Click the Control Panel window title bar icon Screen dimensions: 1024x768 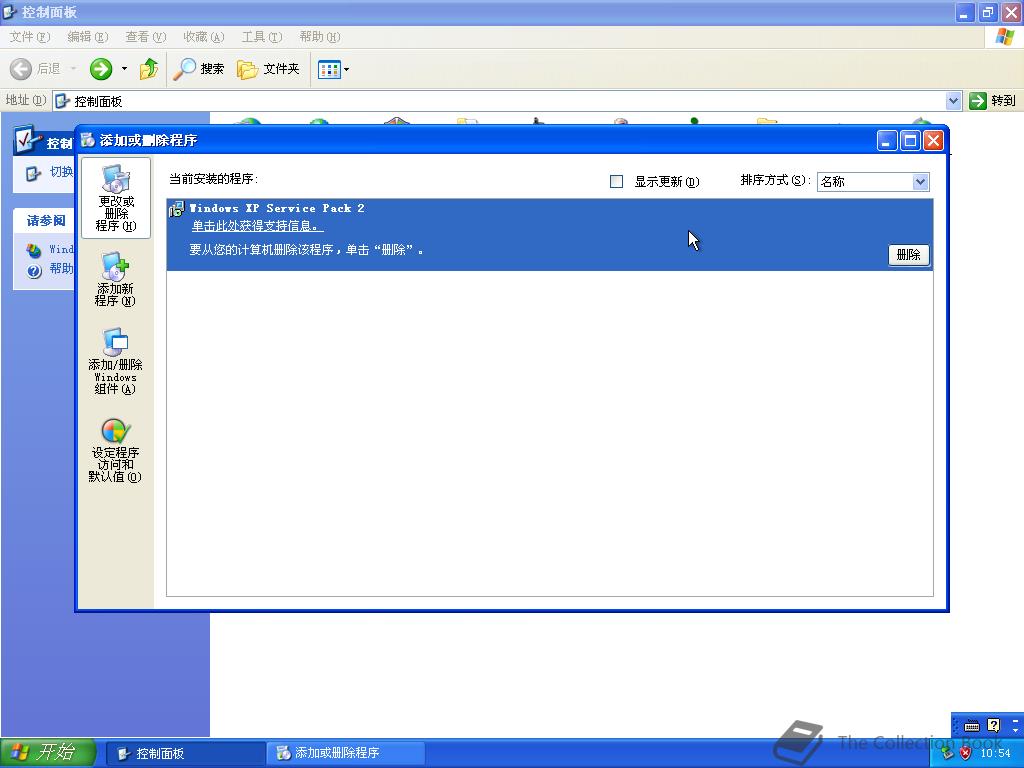click(10, 12)
